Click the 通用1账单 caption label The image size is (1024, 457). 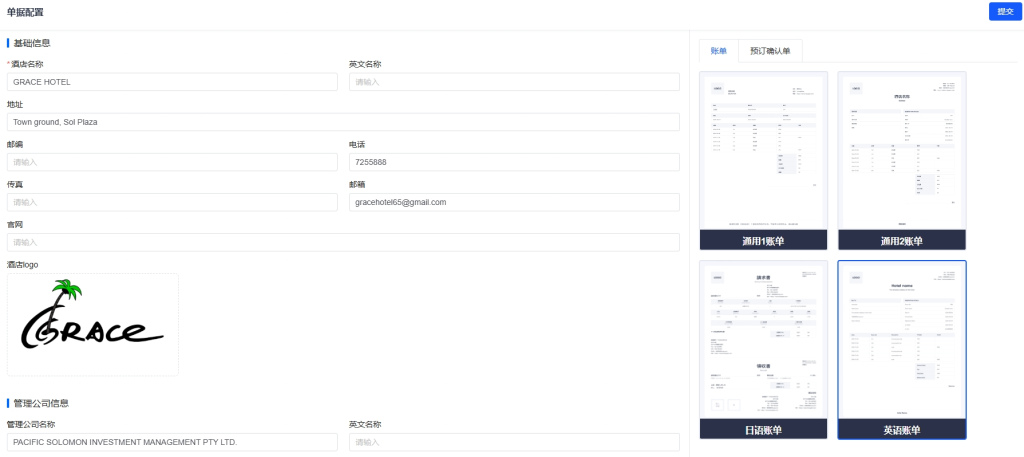click(x=763, y=241)
